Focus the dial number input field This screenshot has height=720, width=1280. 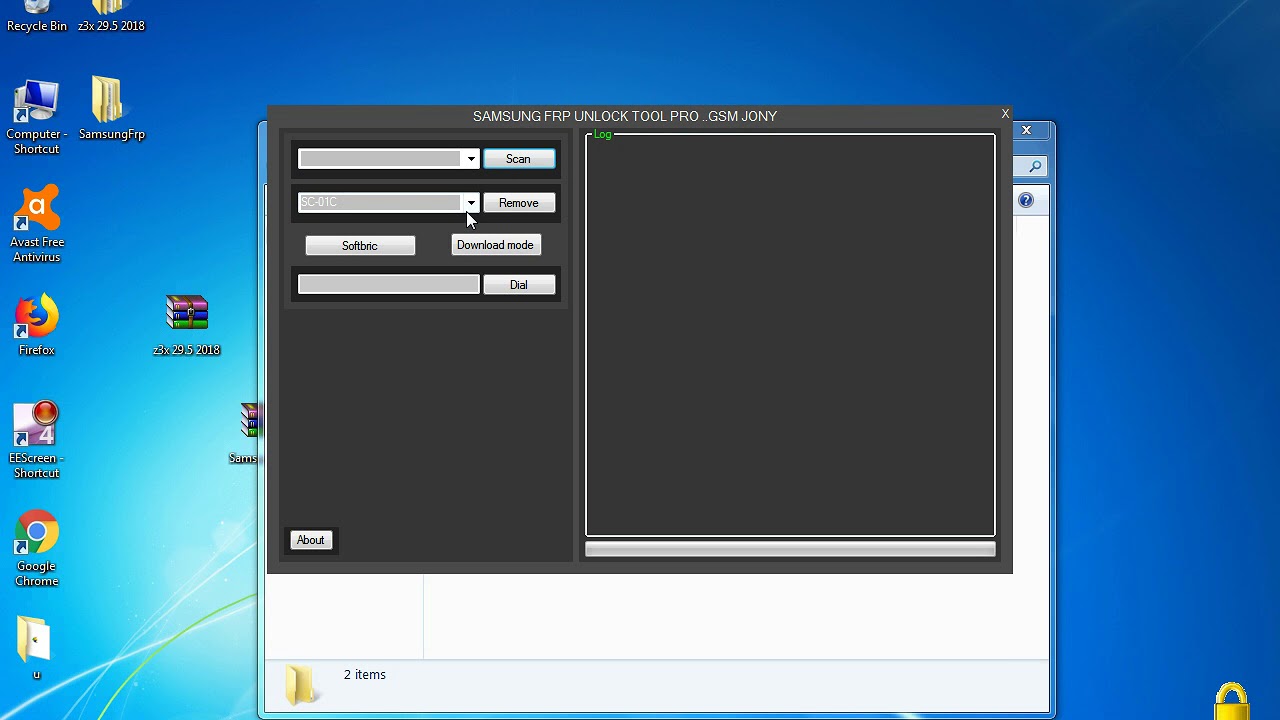389,285
